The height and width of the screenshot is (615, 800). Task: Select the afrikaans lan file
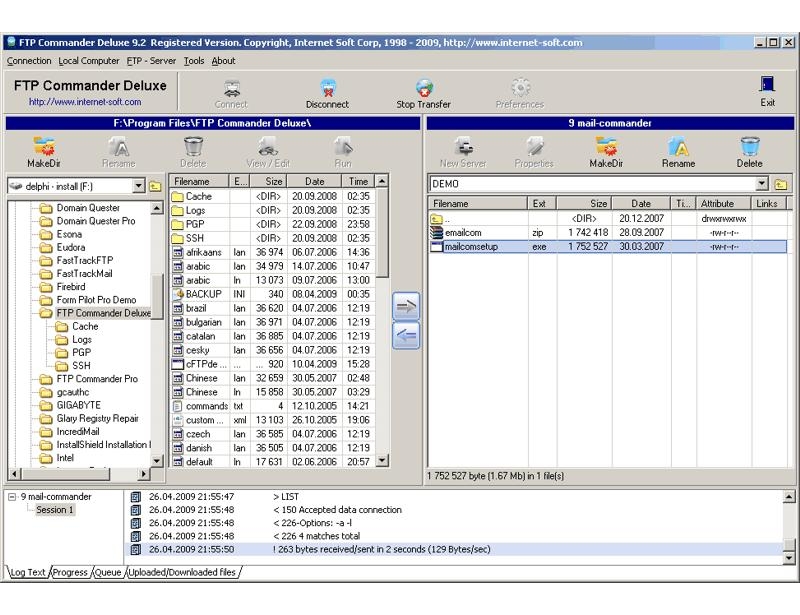273,252
